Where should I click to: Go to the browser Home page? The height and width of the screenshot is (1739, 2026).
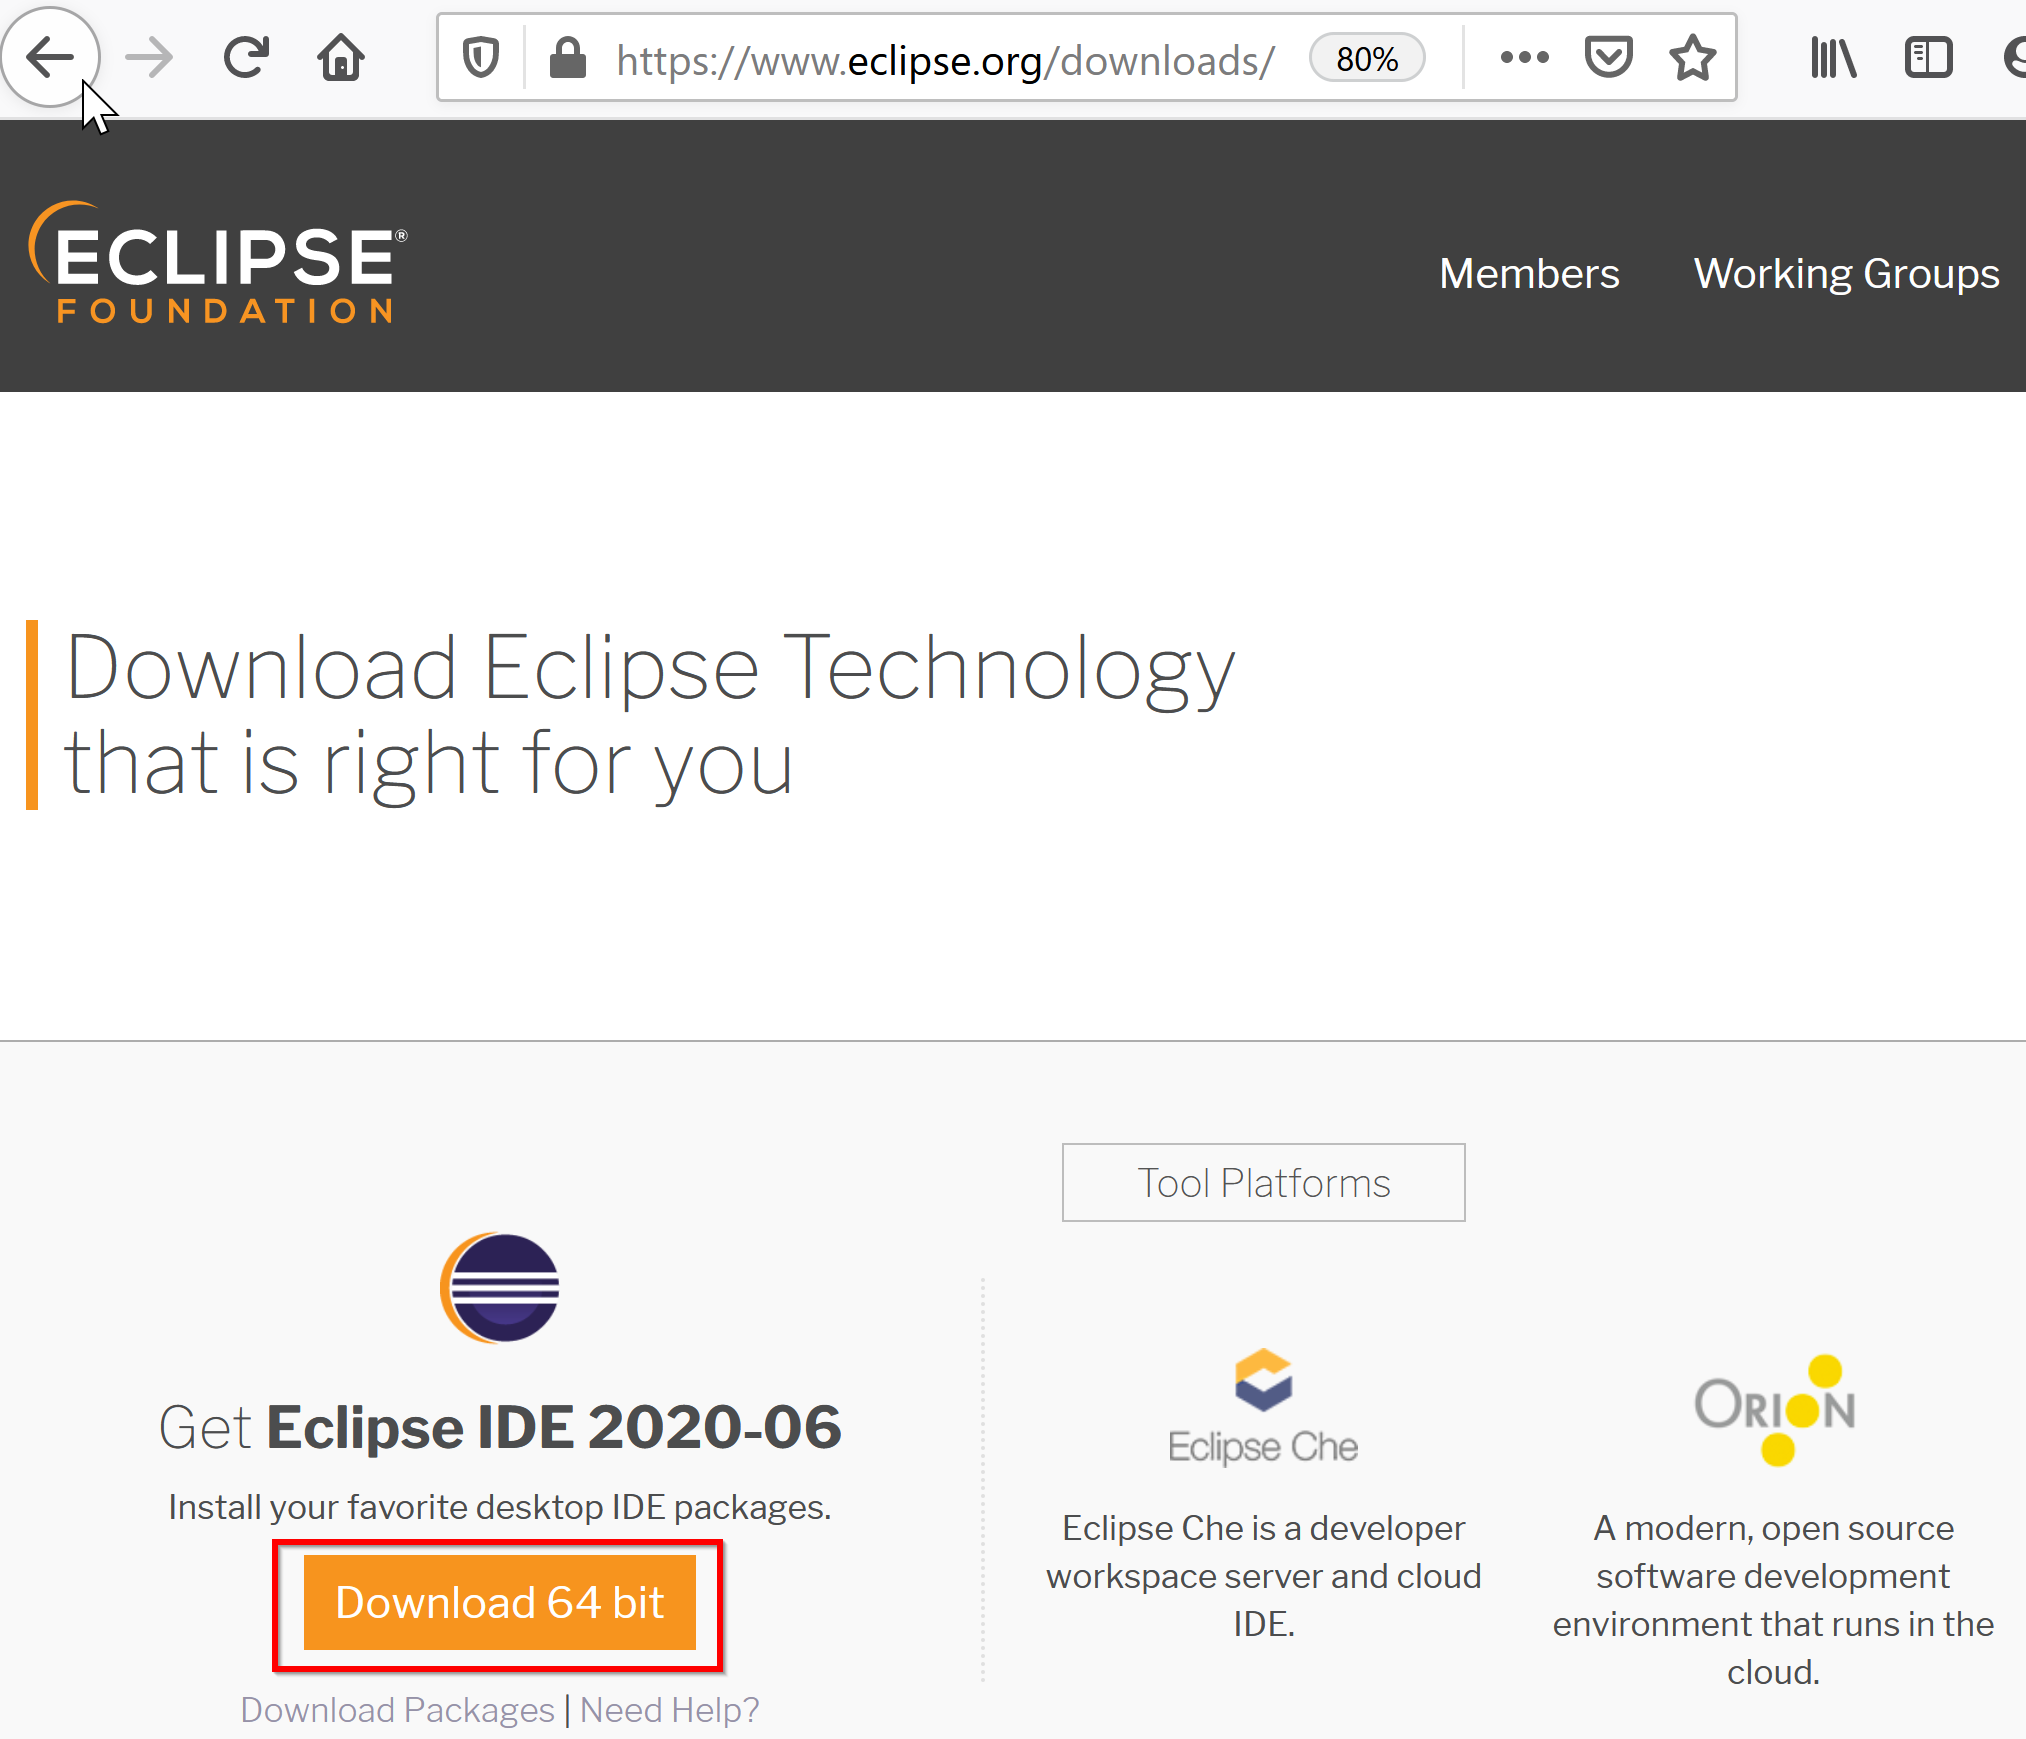[x=341, y=57]
